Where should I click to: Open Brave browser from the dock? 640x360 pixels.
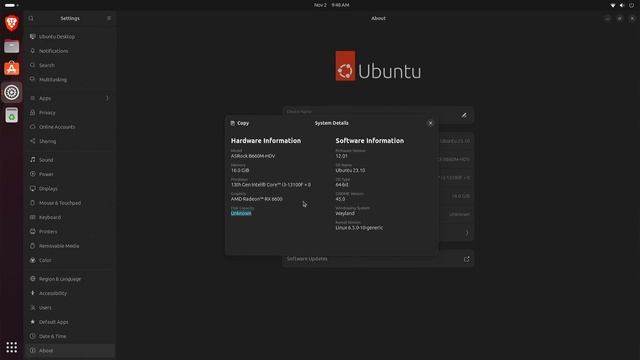[11, 23]
